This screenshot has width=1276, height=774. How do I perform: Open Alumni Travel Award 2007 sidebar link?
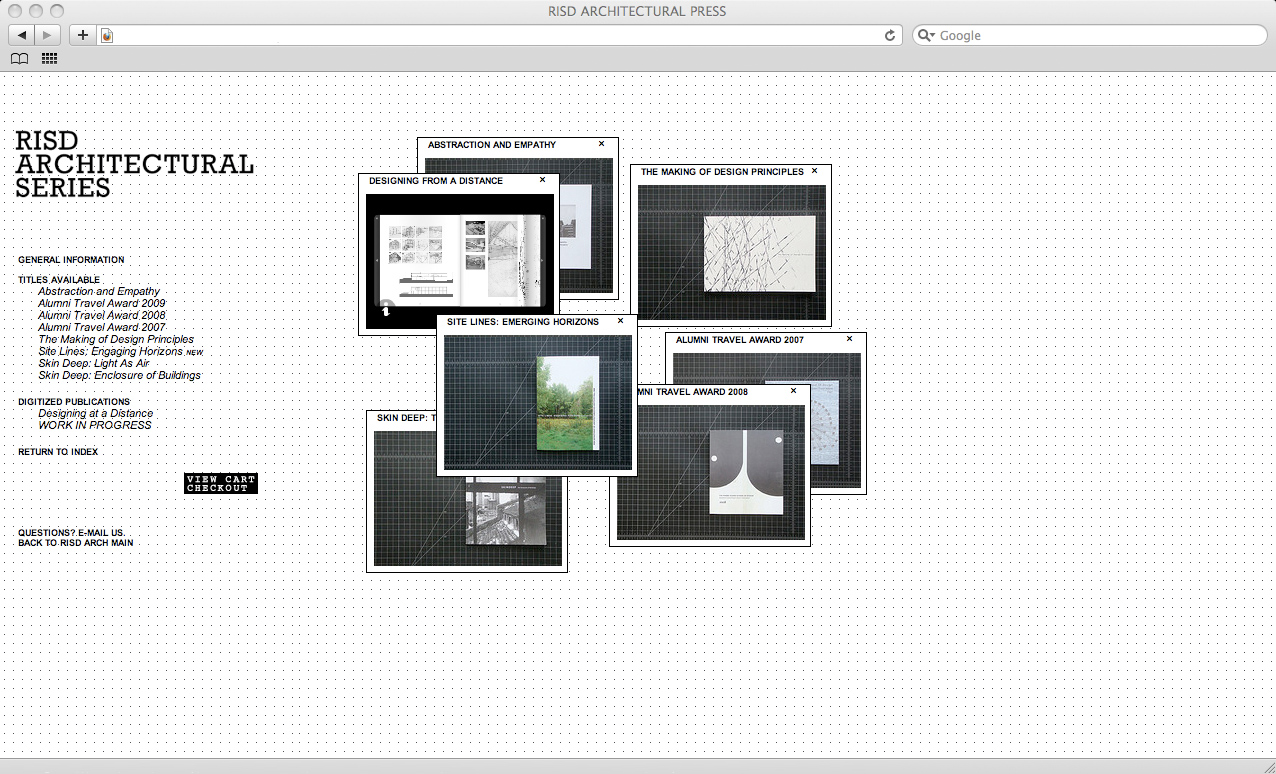[102, 327]
